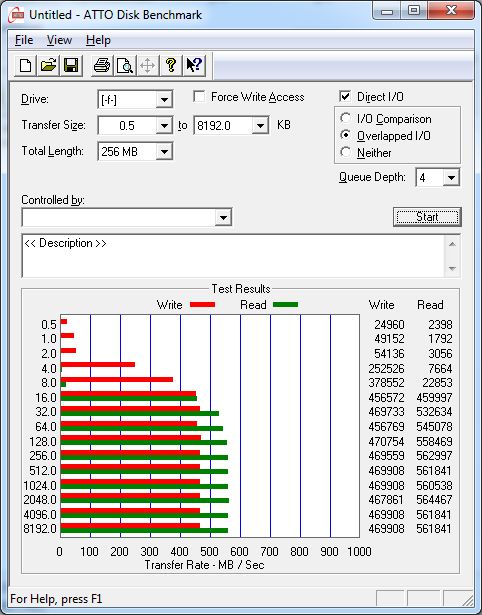The width and height of the screenshot is (482, 615).
Task: Click the yellow question mark About icon
Action: [x=171, y=65]
